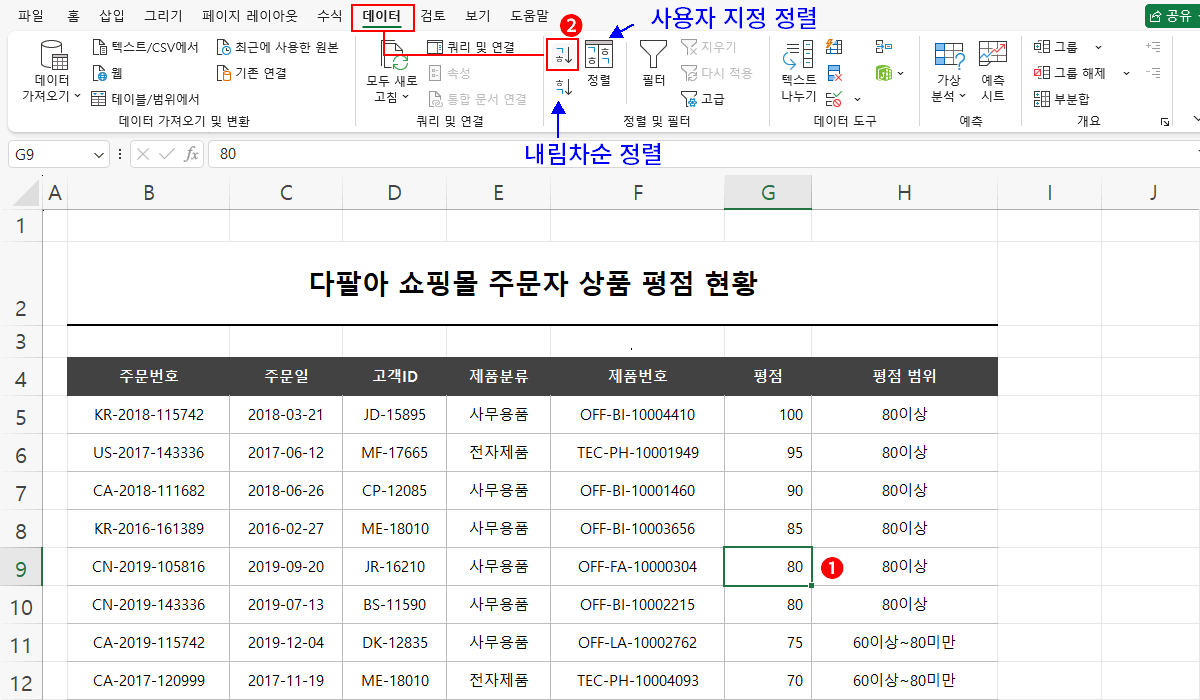Click the fx insert function icon
The width and height of the screenshot is (1200, 700).
point(192,154)
